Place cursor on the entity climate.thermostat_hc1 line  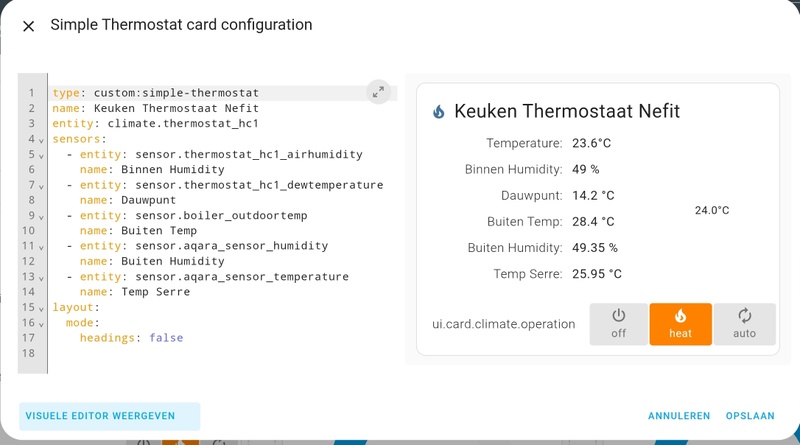155,124
